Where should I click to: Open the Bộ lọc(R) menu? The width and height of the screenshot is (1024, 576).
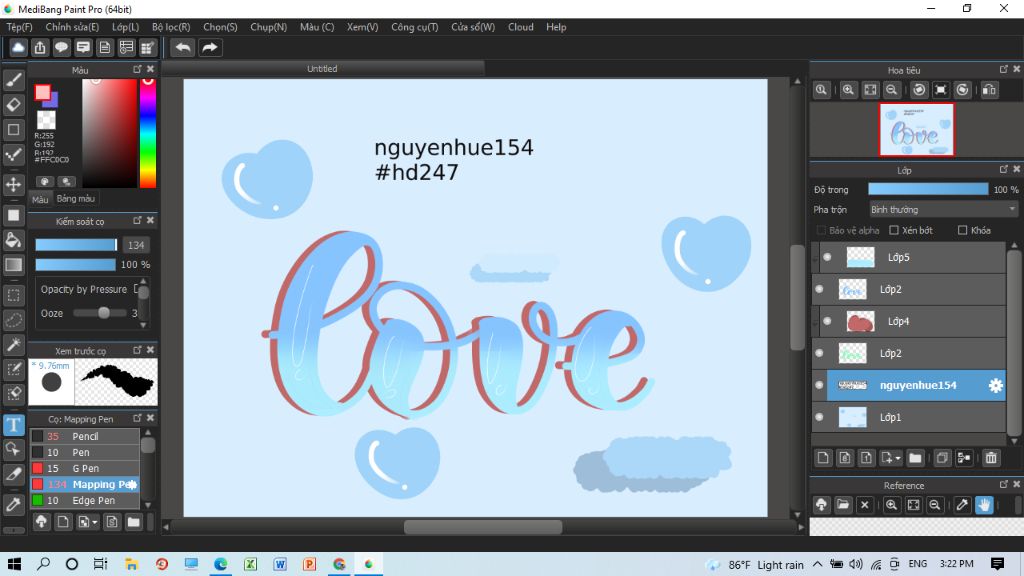pyautogui.click(x=171, y=27)
